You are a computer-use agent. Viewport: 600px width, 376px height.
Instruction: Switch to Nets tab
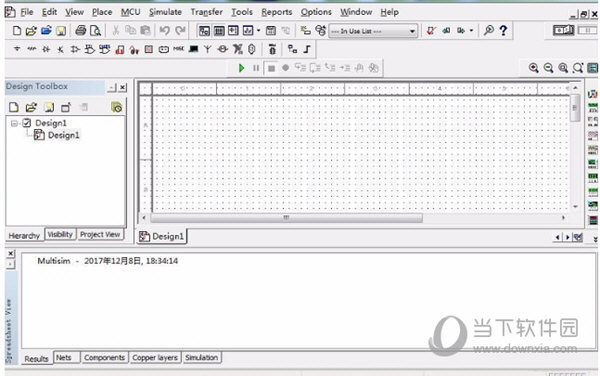click(x=64, y=357)
